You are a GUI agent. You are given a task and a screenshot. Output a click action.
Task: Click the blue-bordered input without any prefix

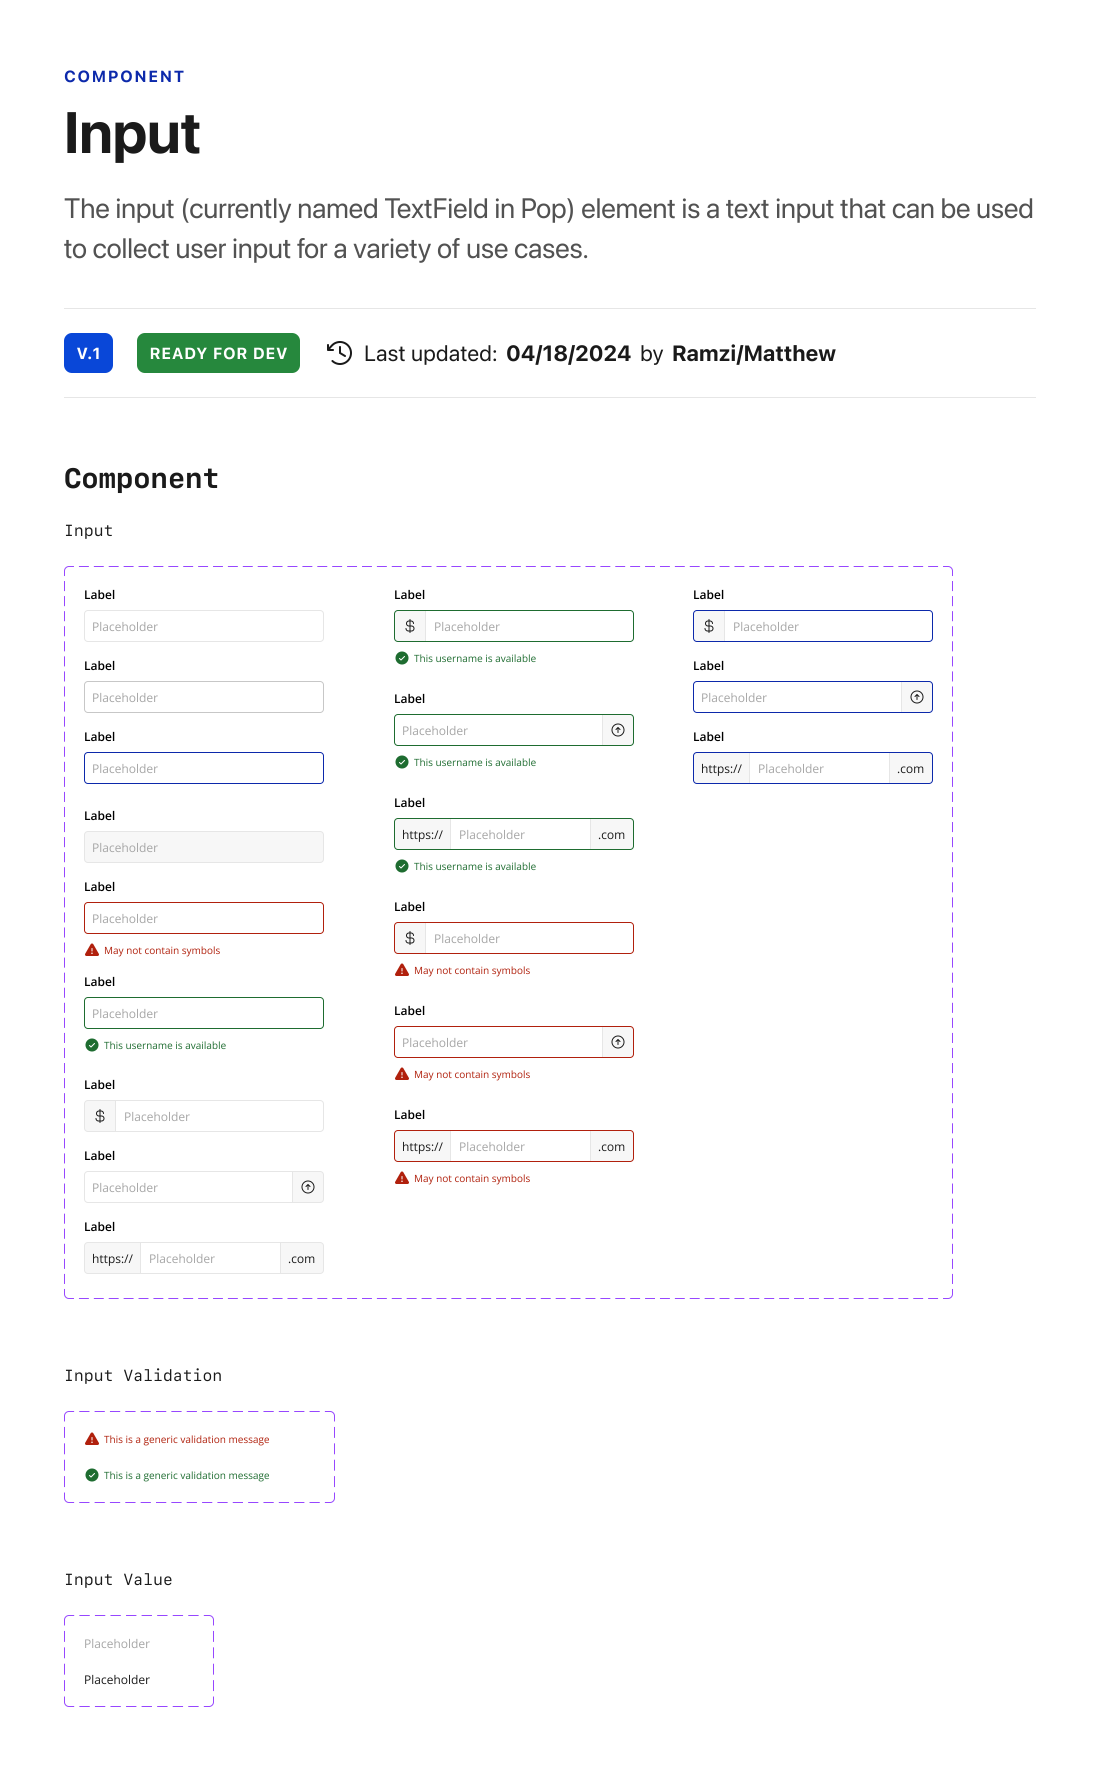tap(204, 768)
